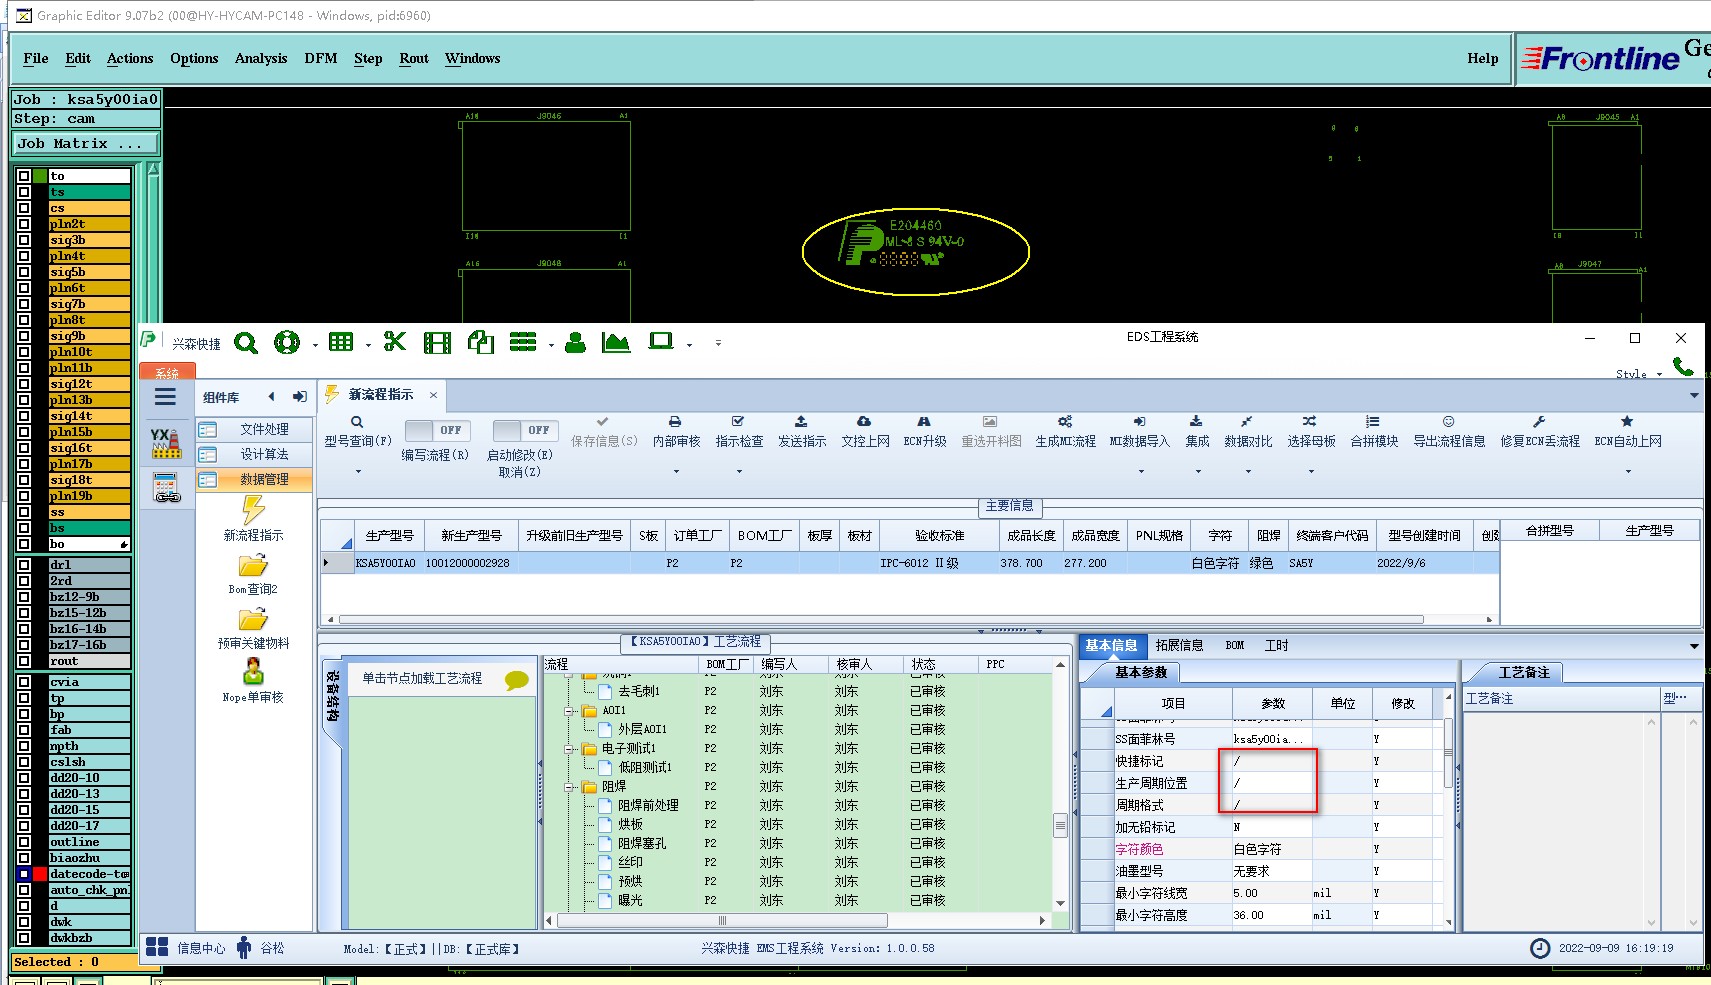The image size is (1711, 985).
Task: Toggle checkbox for layer rout
Action: click(24, 661)
